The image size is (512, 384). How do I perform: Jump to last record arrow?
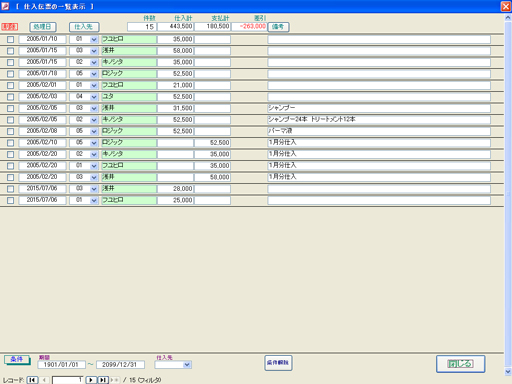[x=103, y=380]
